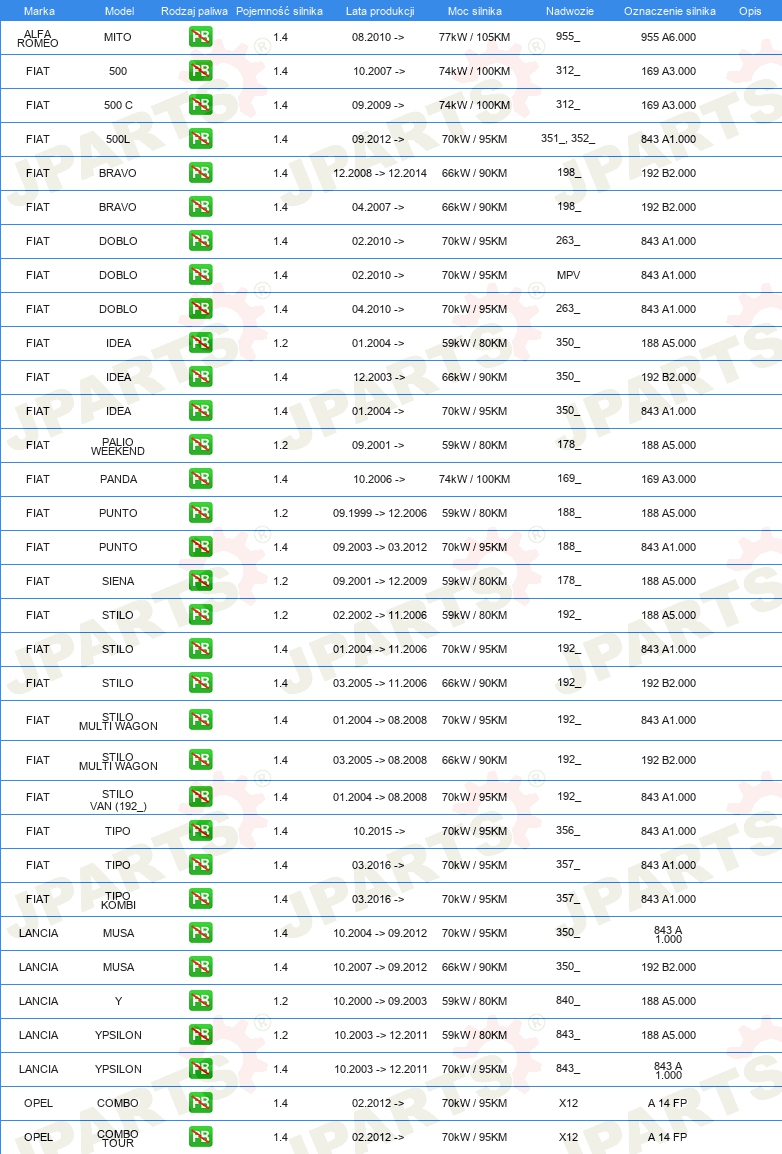Click the petrol icon in the PUNTO 09.2003 -> 03.2012 row
Viewport: 782px width, 1154px height.
[x=200, y=547]
